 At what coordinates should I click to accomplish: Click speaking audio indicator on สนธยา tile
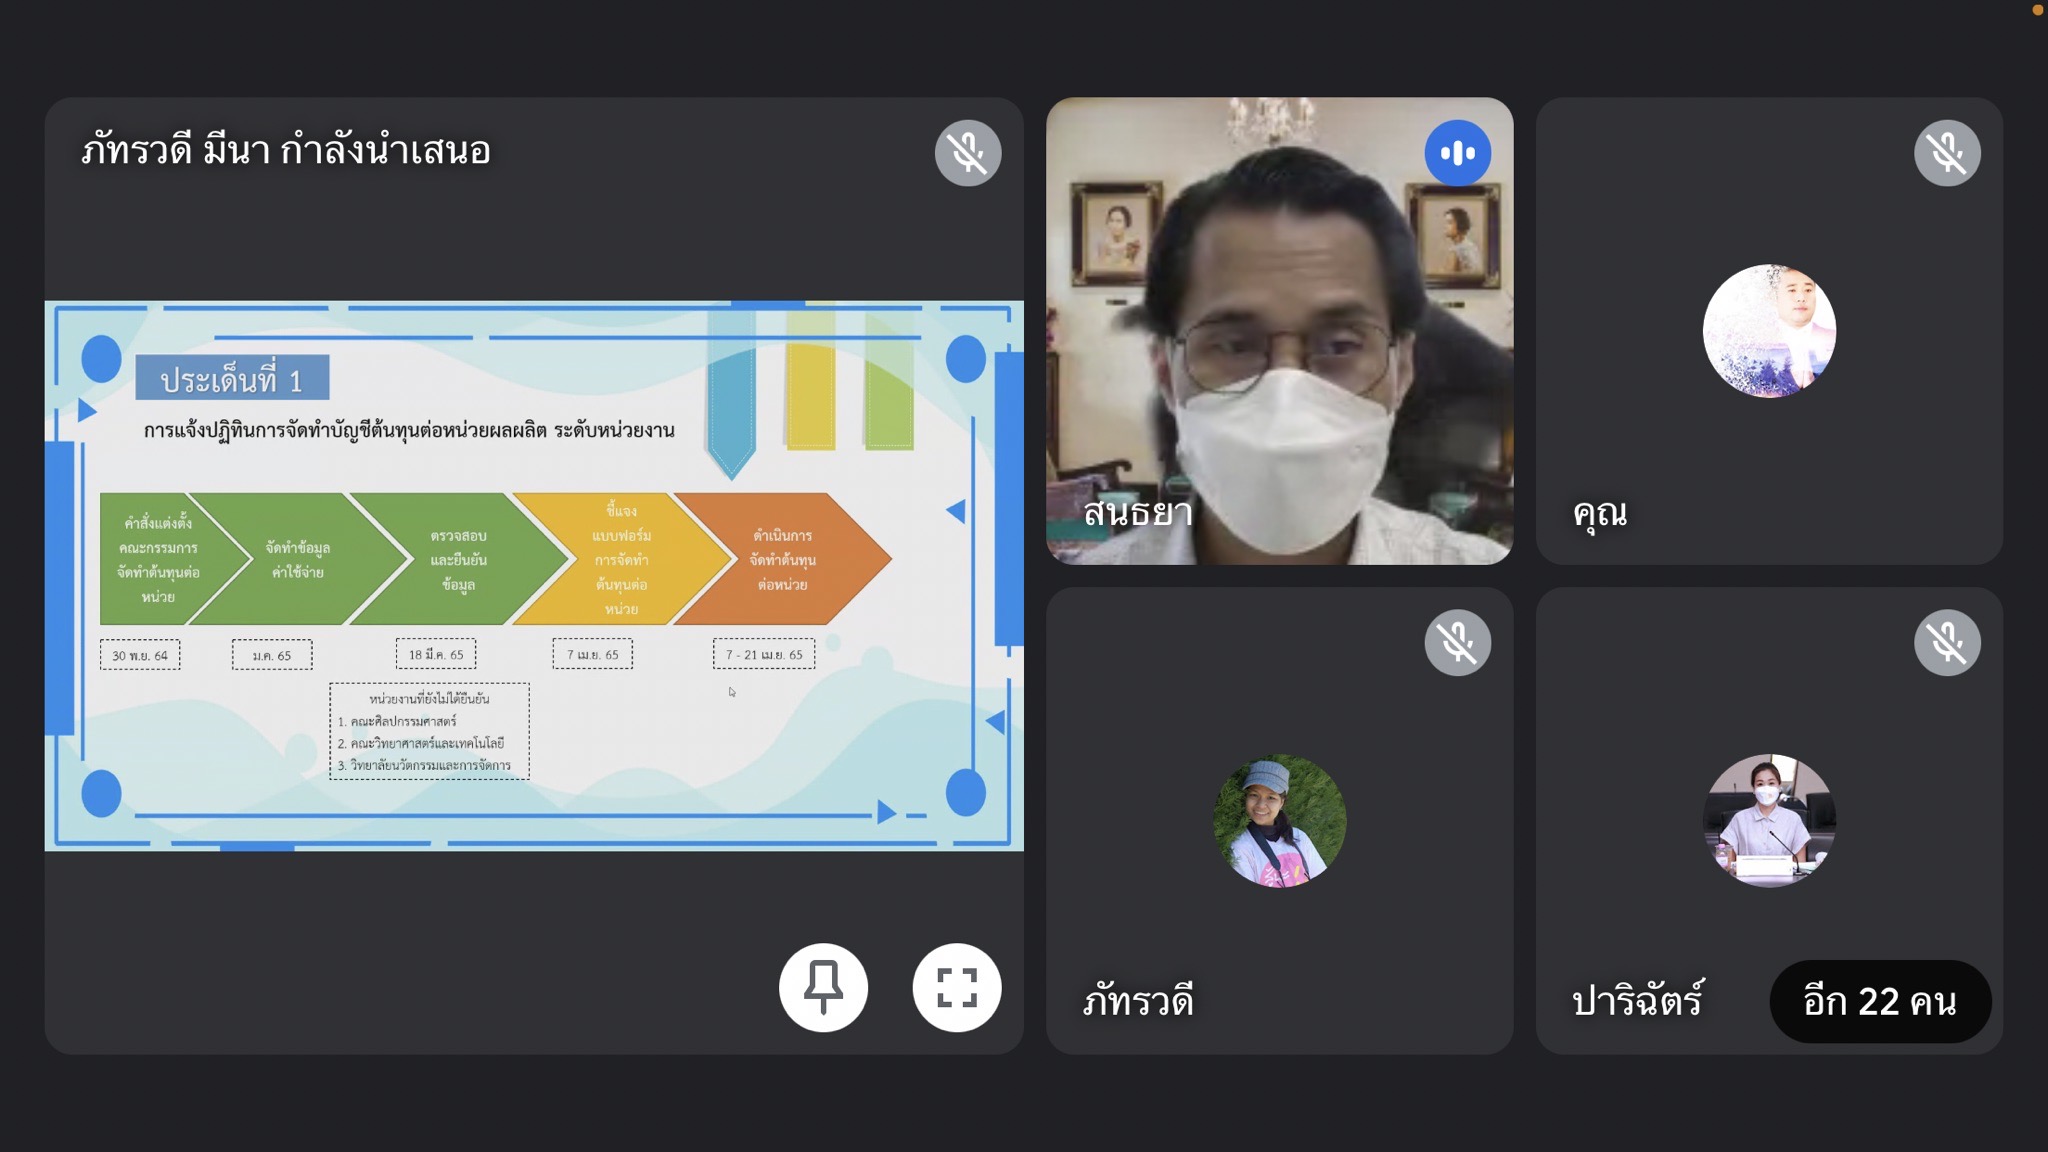coord(1457,153)
